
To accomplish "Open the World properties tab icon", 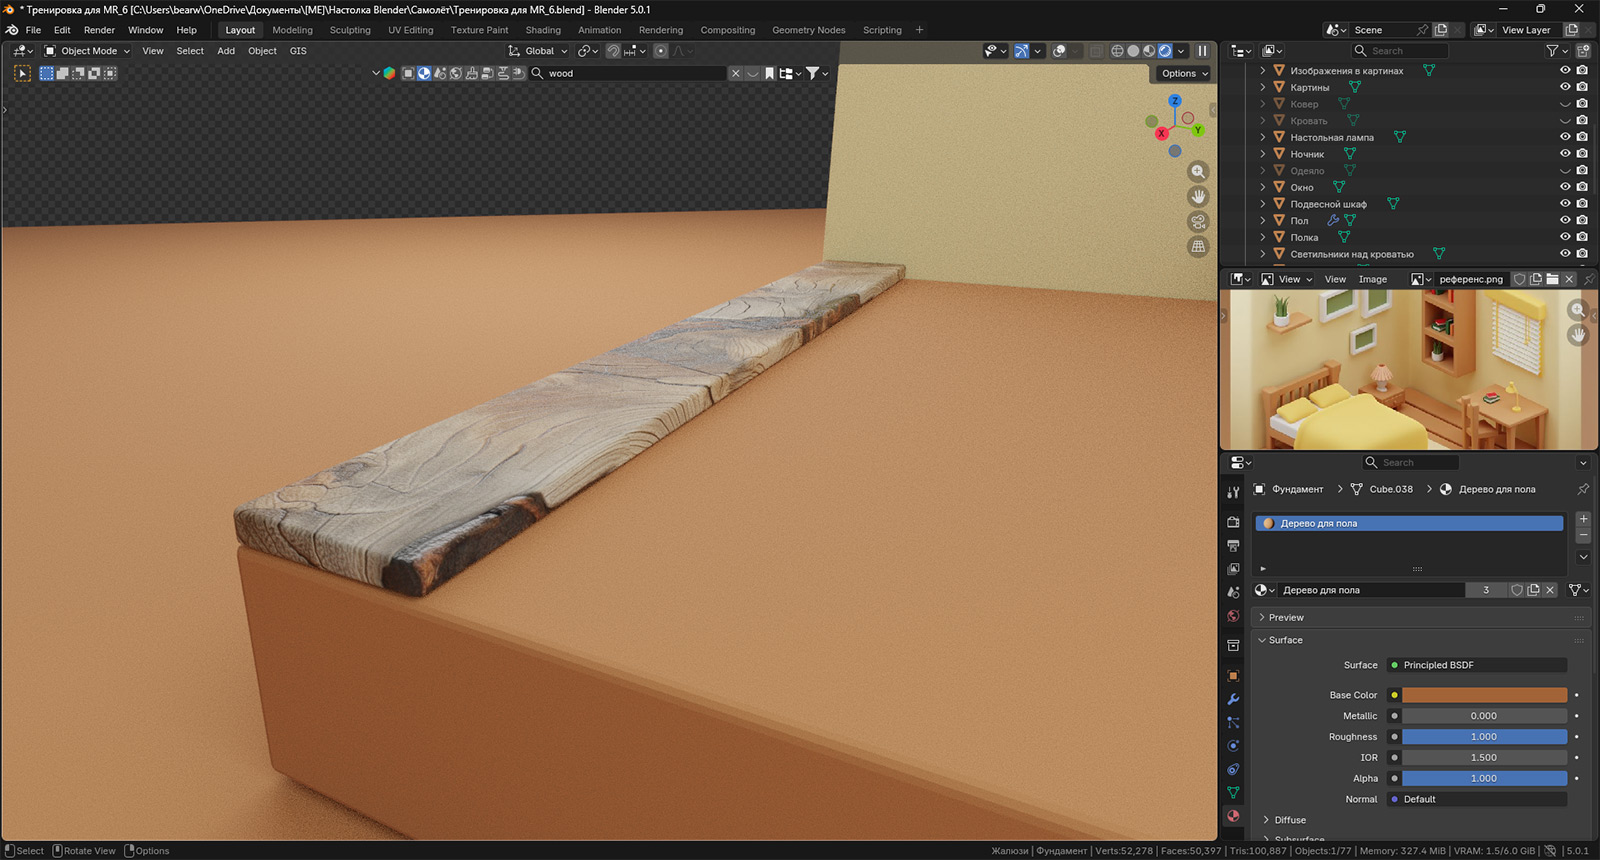I will pyautogui.click(x=1233, y=616).
